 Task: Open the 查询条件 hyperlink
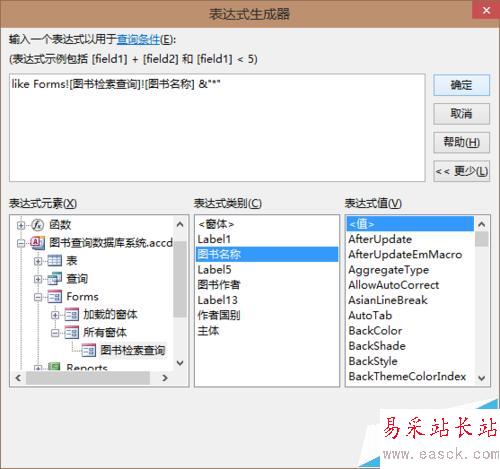tap(138, 40)
